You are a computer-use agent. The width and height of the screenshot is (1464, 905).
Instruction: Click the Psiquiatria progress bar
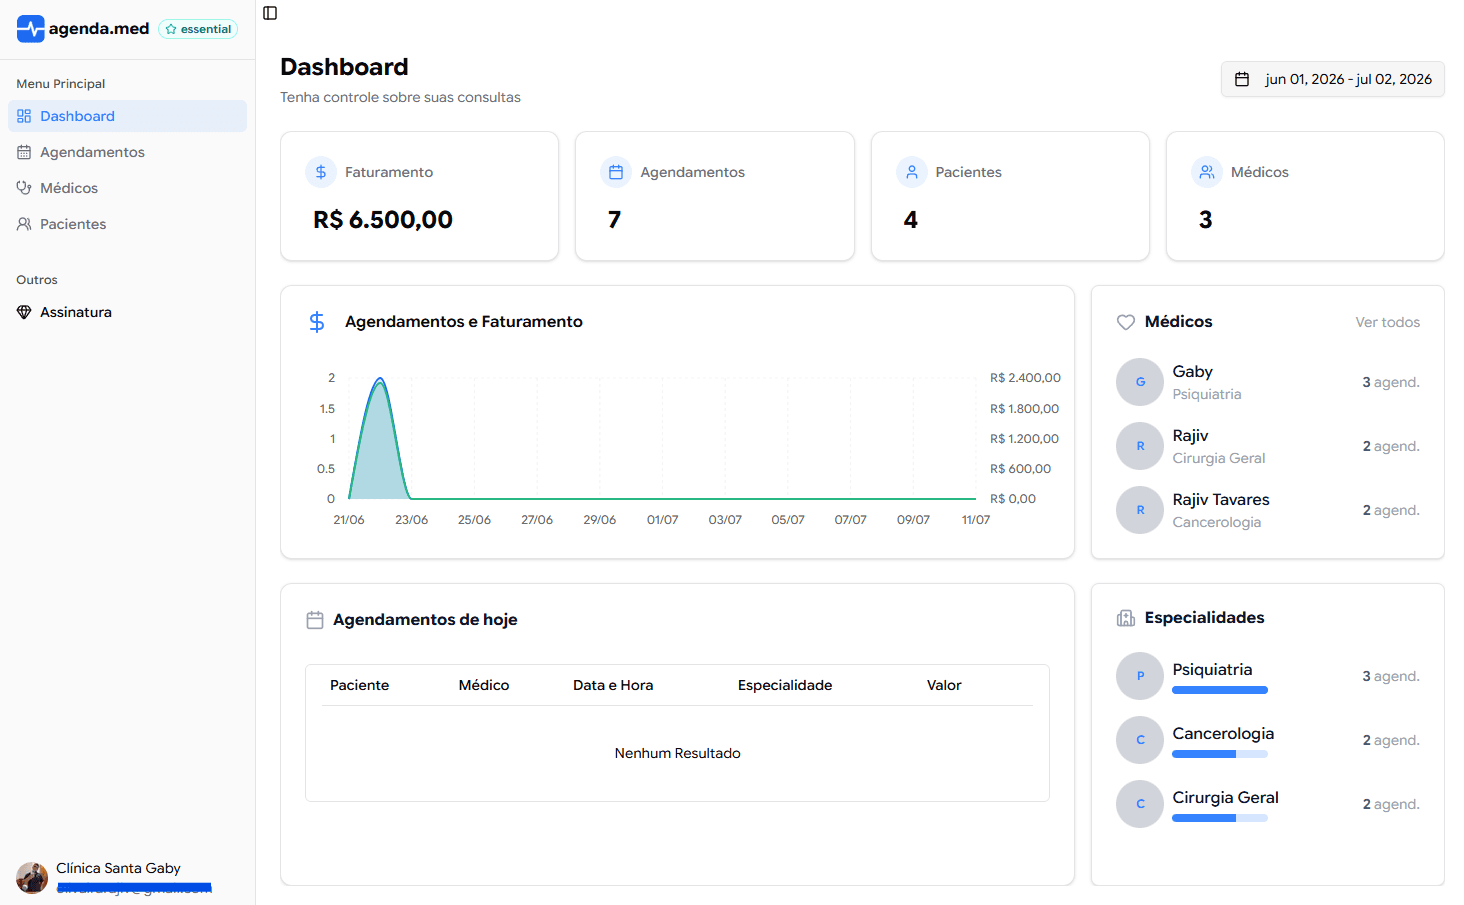1220,690
